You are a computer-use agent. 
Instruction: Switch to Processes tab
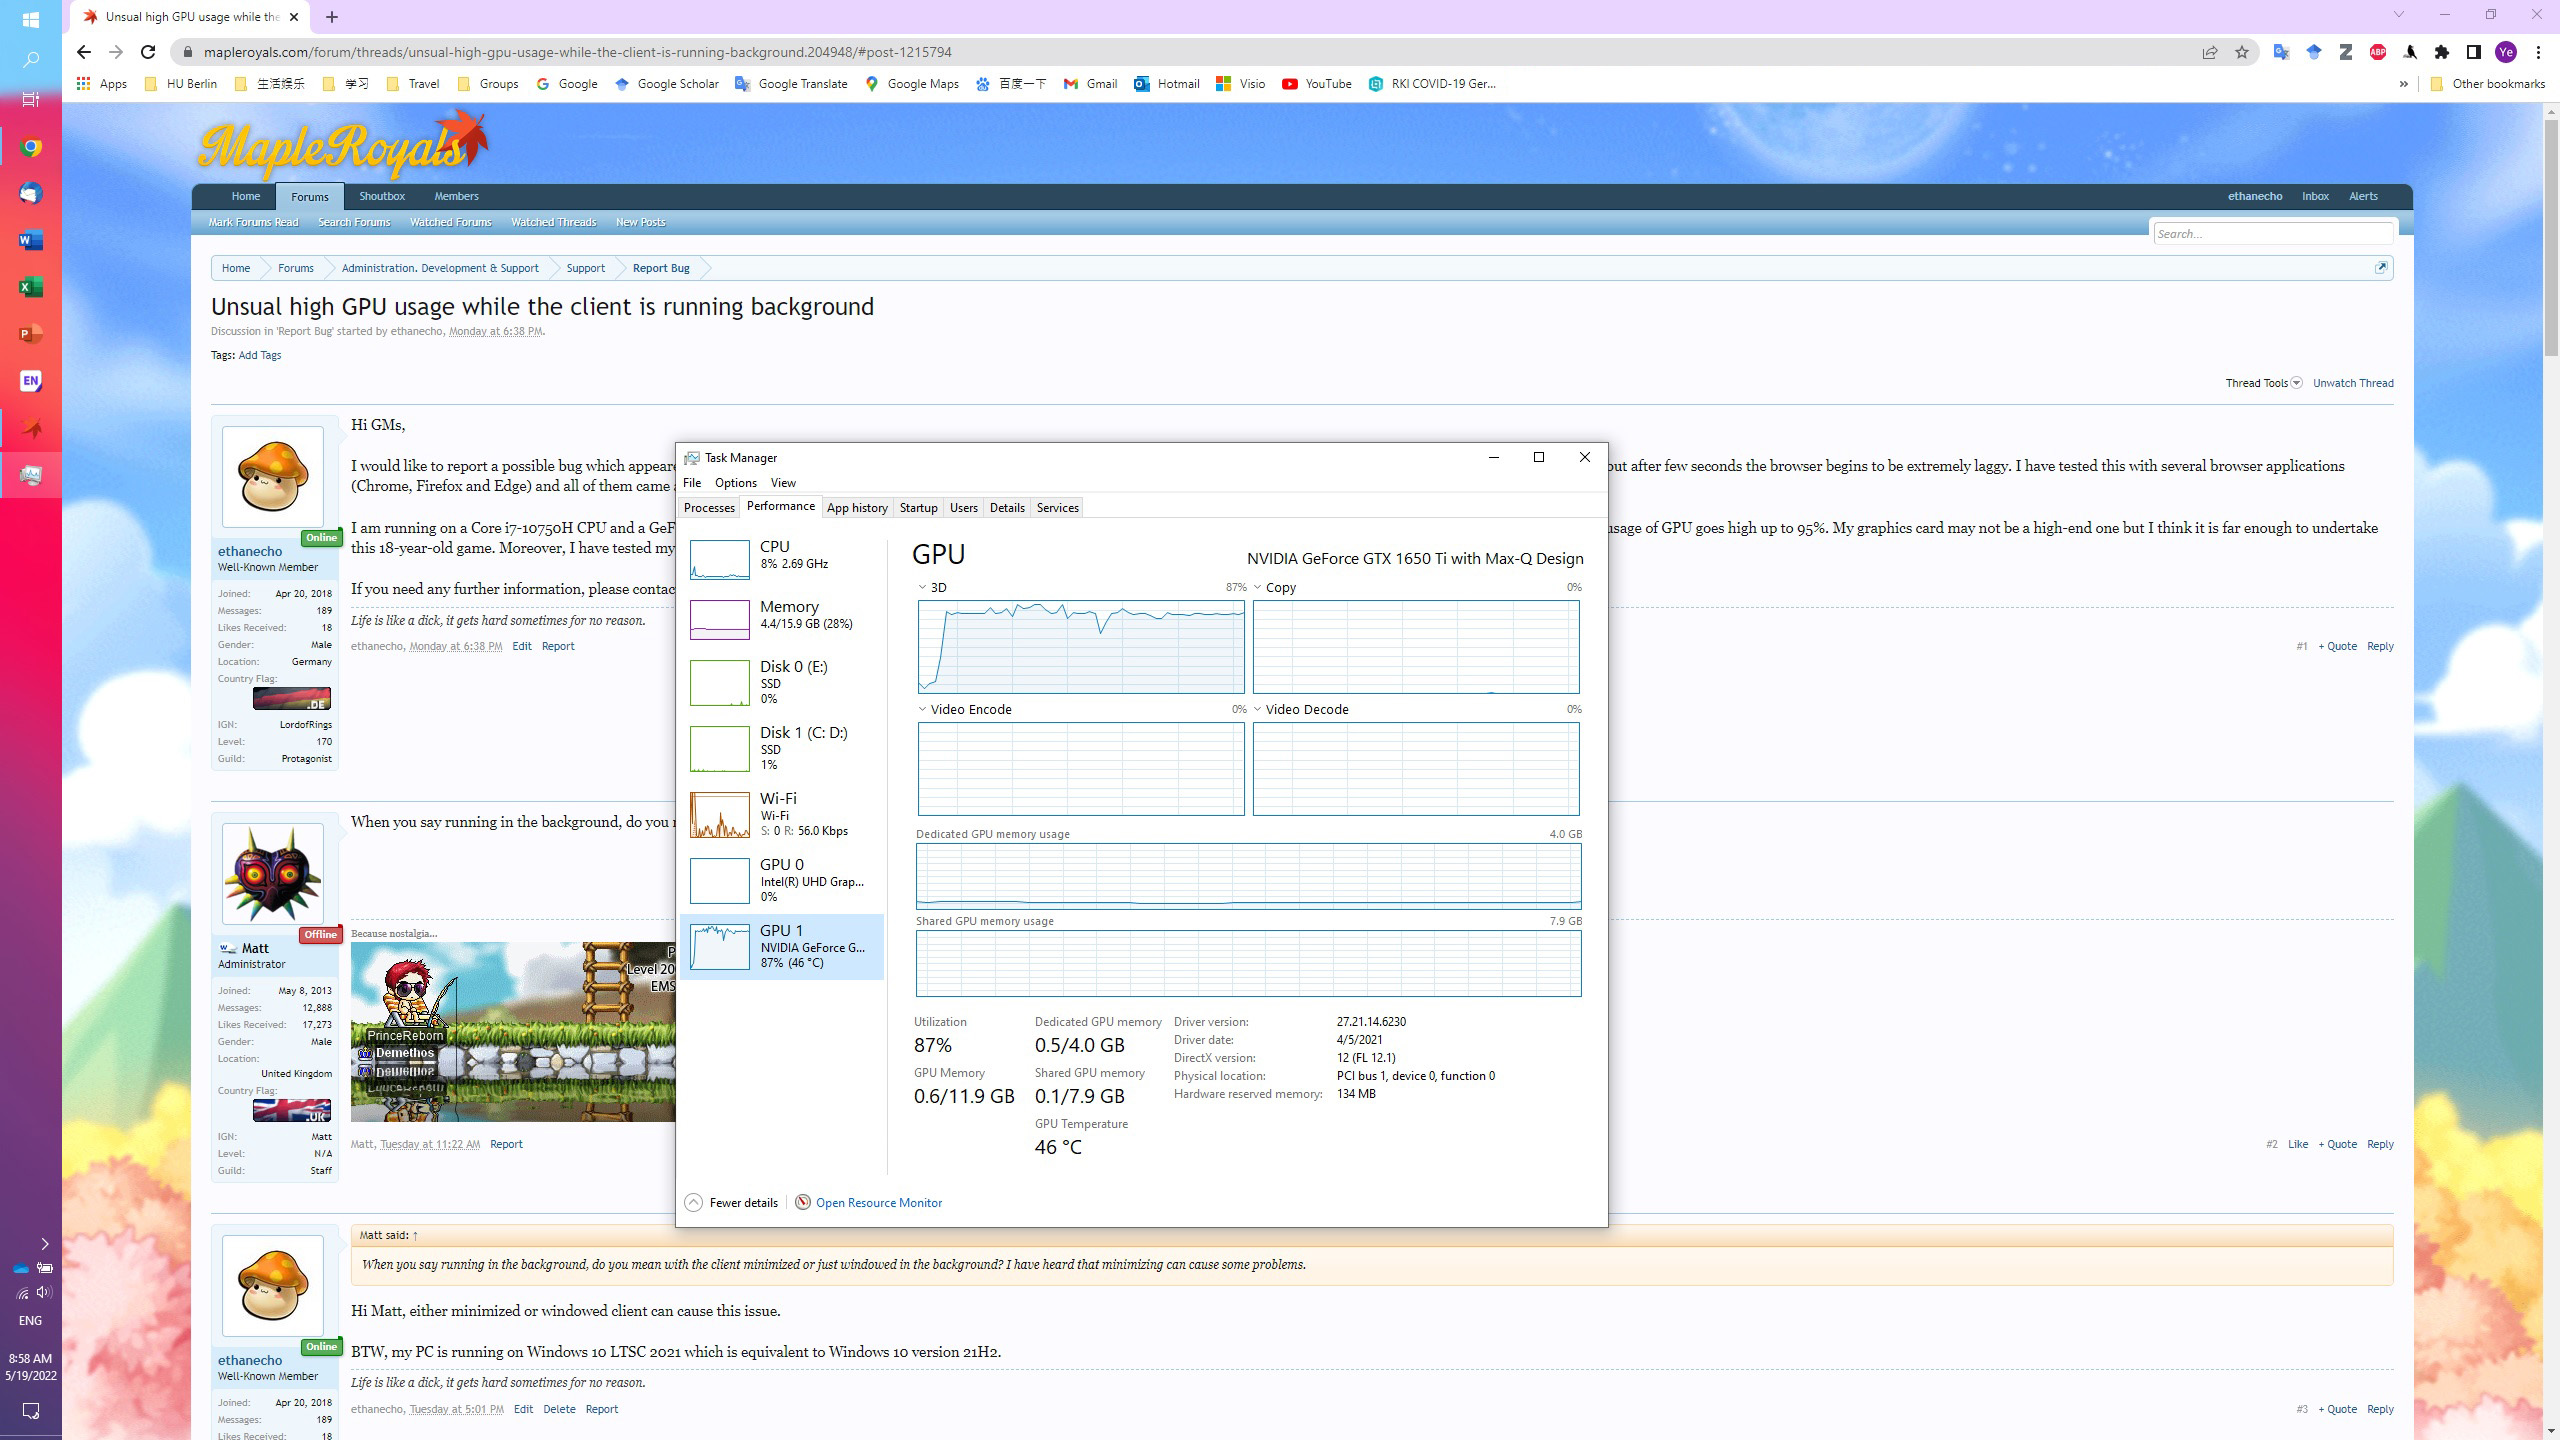pyautogui.click(x=709, y=508)
